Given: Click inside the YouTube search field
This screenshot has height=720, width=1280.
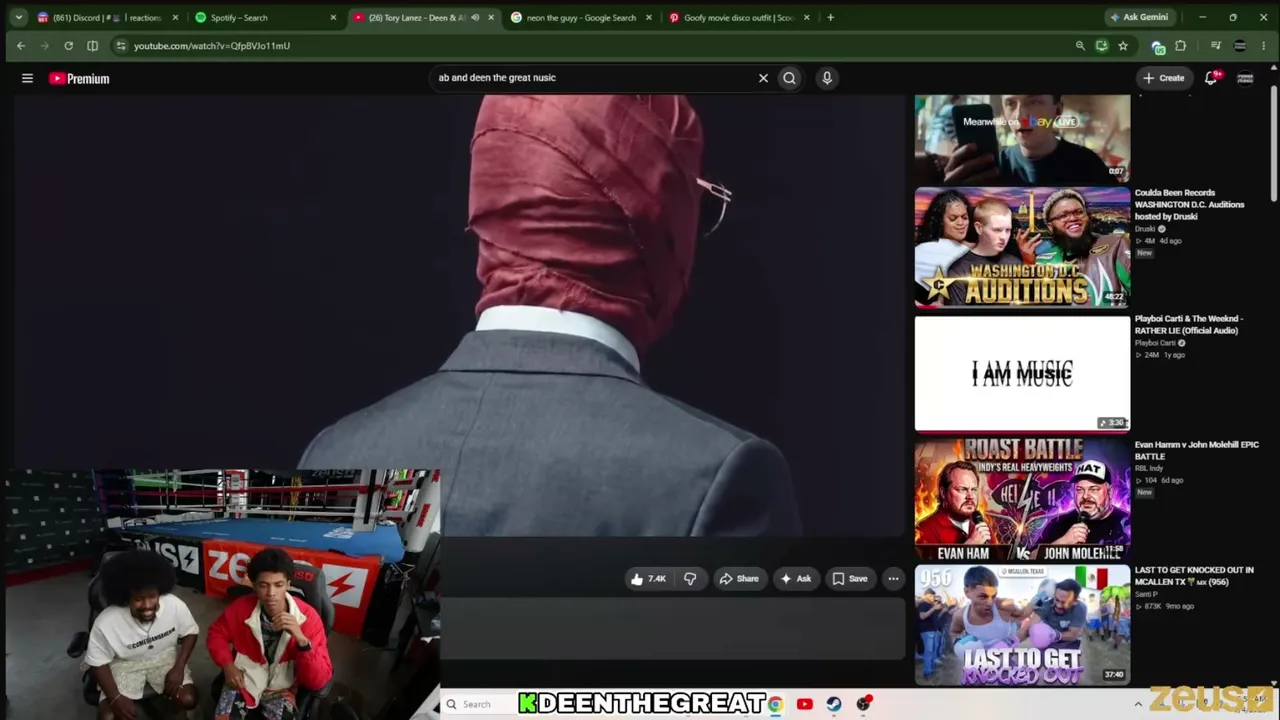Looking at the screenshot, I should [x=594, y=78].
